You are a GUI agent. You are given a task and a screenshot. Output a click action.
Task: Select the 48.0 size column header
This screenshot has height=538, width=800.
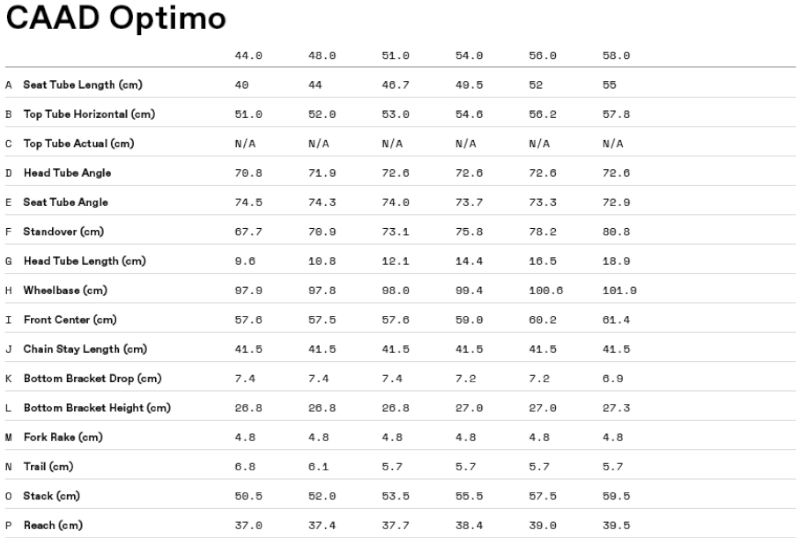[x=322, y=56]
